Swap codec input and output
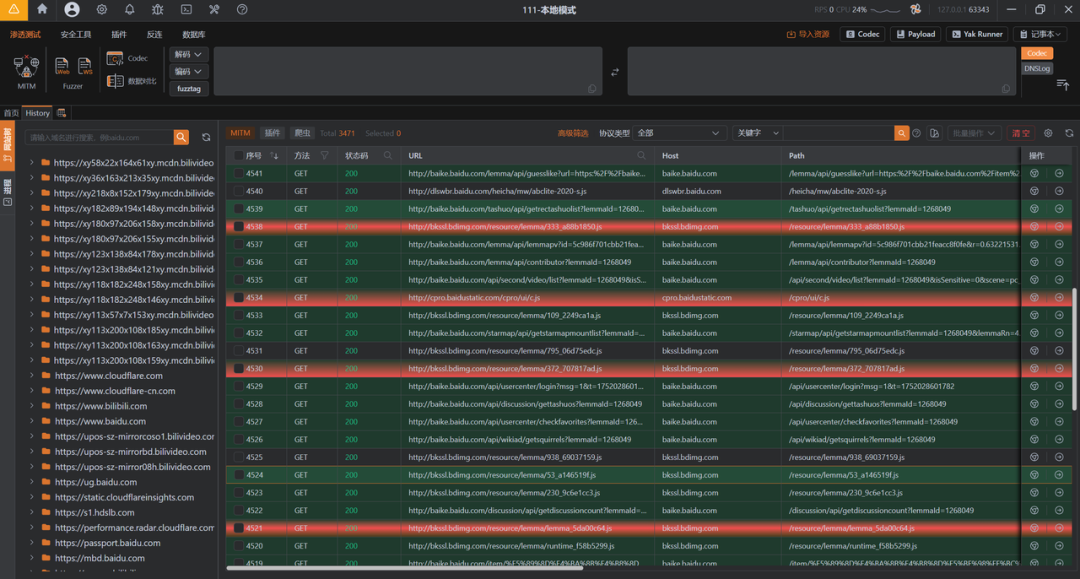 pyautogui.click(x=615, y=72)
